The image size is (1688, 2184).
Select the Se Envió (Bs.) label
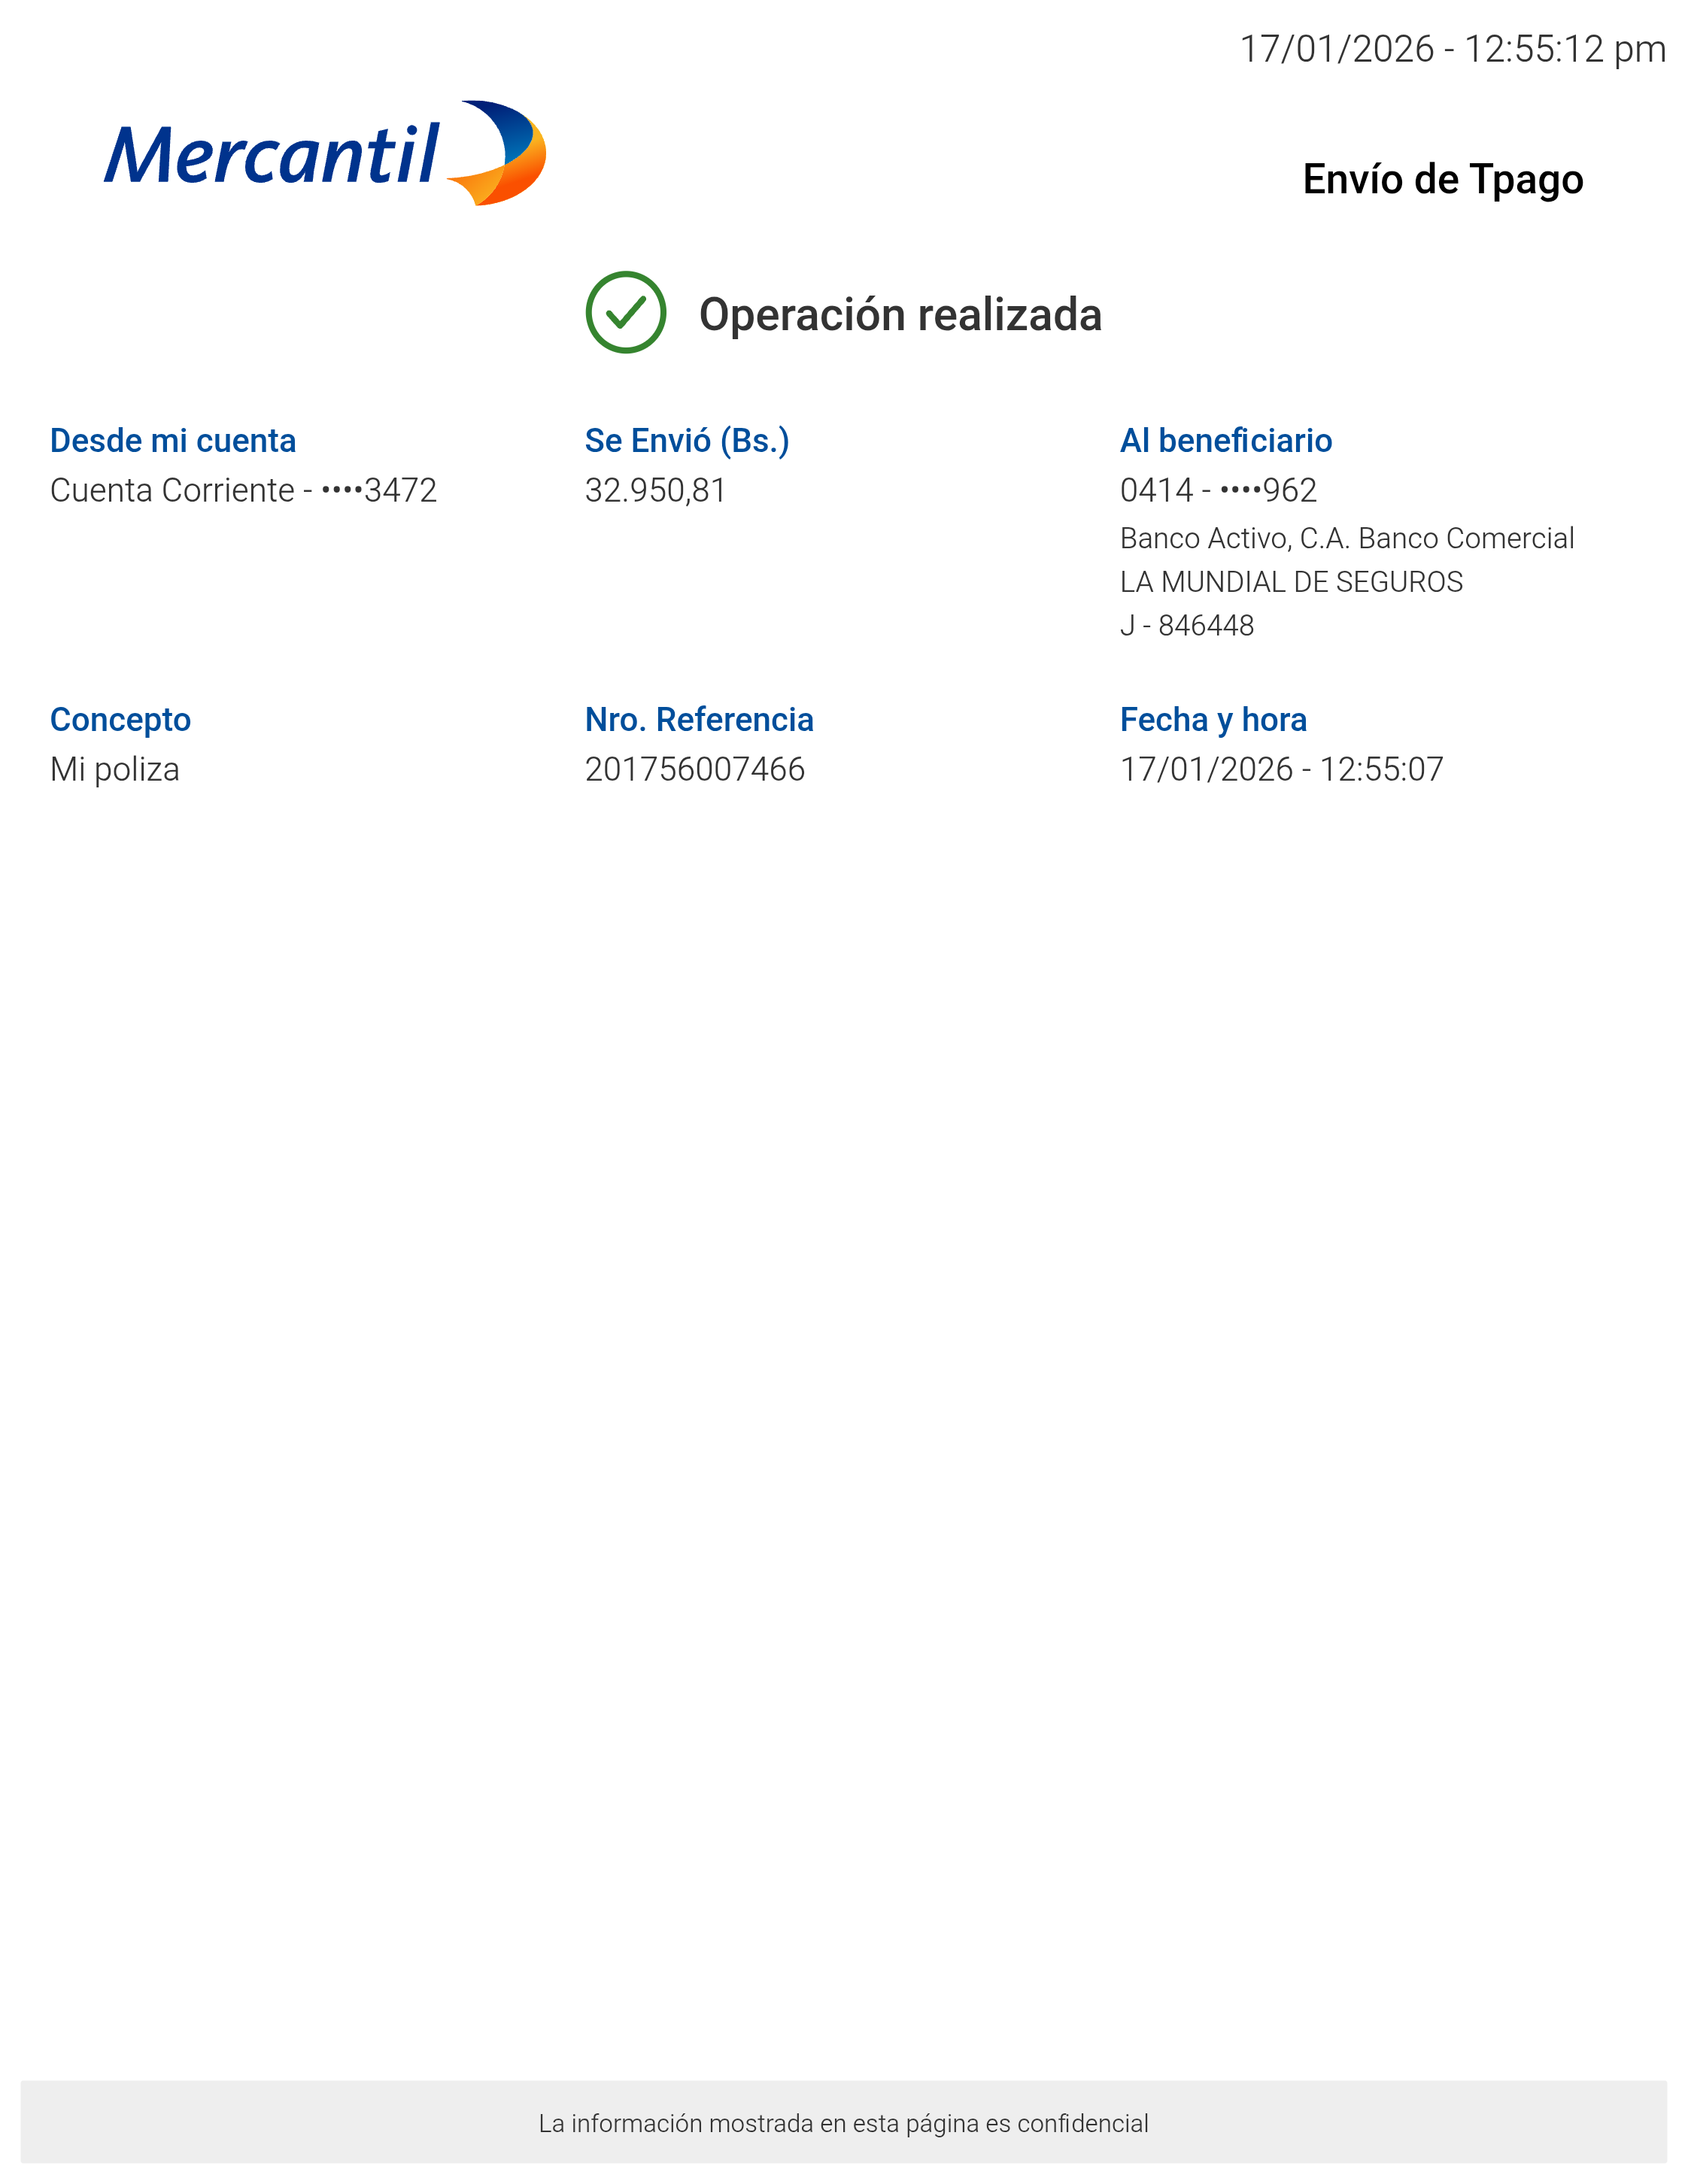click(686, 440)
